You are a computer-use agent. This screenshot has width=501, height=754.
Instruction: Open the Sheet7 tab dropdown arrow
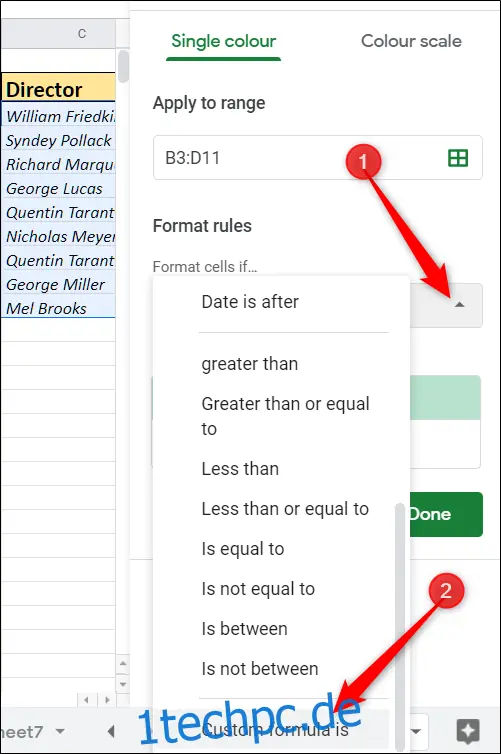(x=60, y=731)
